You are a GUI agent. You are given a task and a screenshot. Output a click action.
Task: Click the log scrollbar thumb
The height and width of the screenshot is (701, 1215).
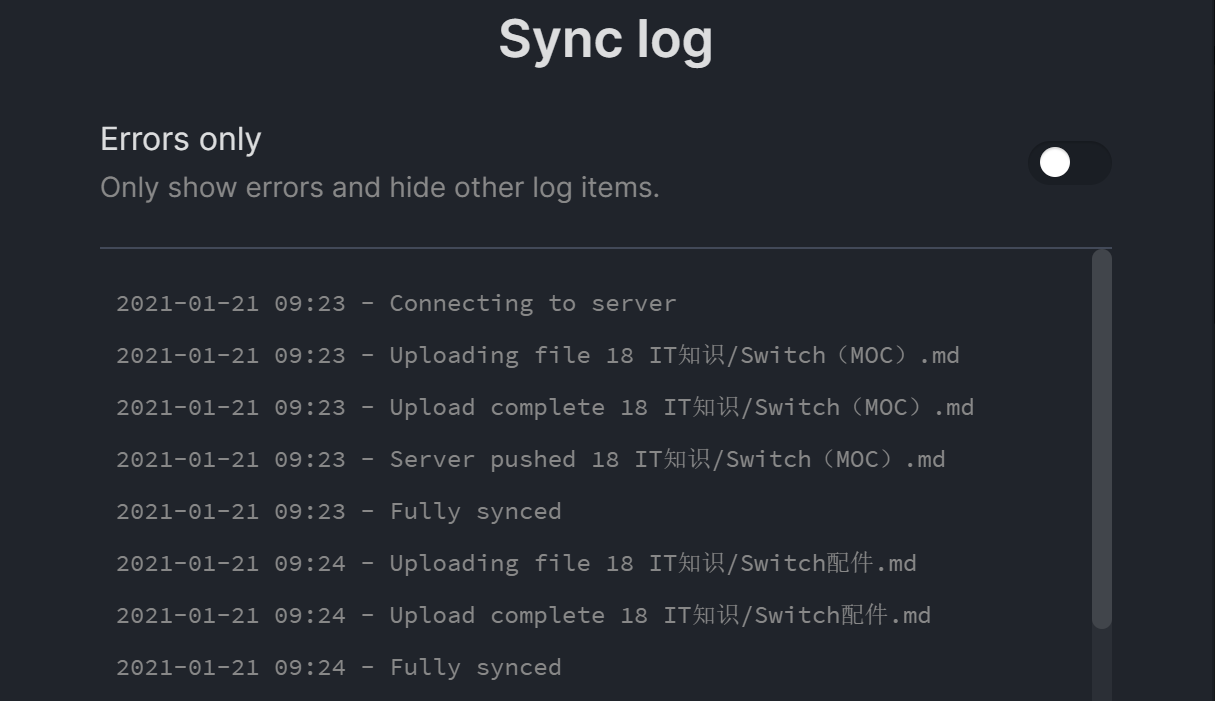pos(1101,438)
